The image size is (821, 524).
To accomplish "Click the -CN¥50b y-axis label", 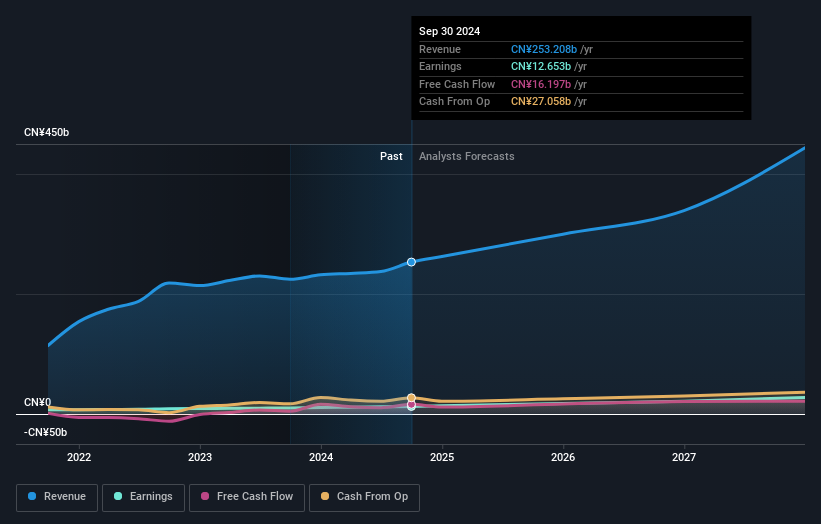I will (x=46, y=432).
